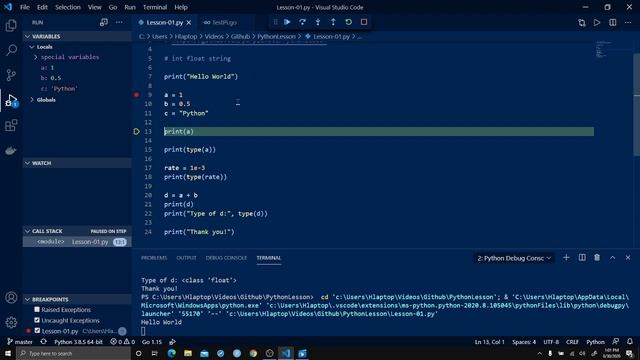Switch to the second editor tab
The width and height of the screenshot is (640, 360).
pyautogui.click(x=222, y=22)
